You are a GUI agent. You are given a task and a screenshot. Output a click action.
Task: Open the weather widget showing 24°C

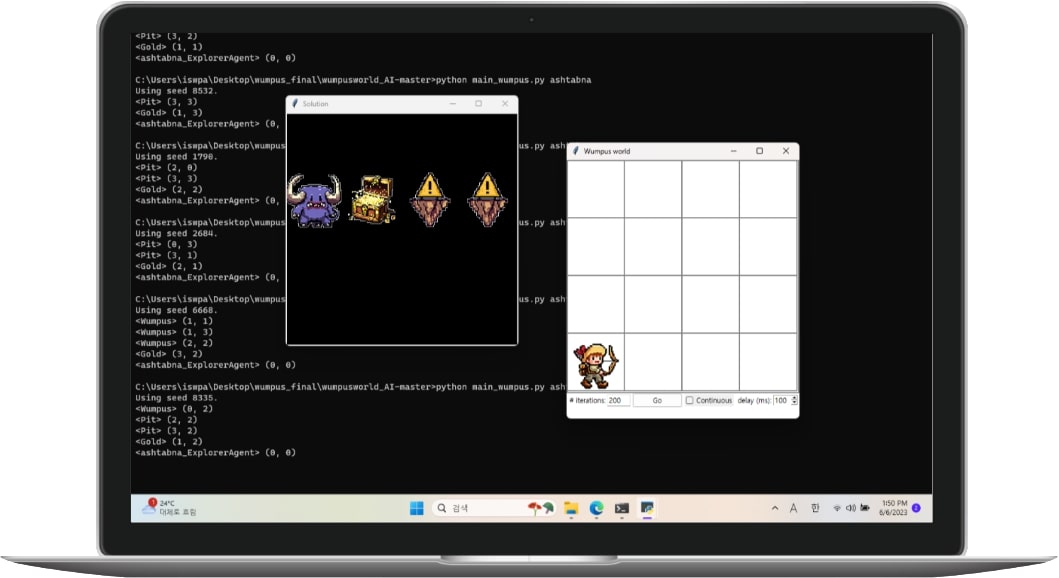pyautogui.click(x=170, y=508)
